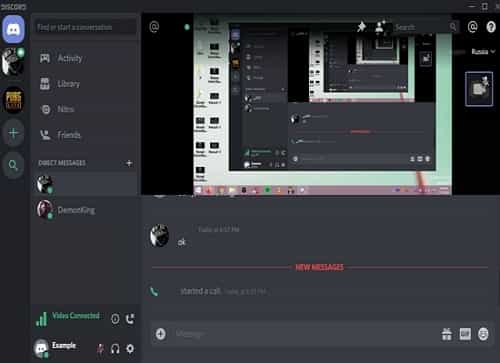Viewport: 500px width, 363px height.
Task: Click the @ icon in chat header
Action: pyautogui.click(x=154, y=27)
